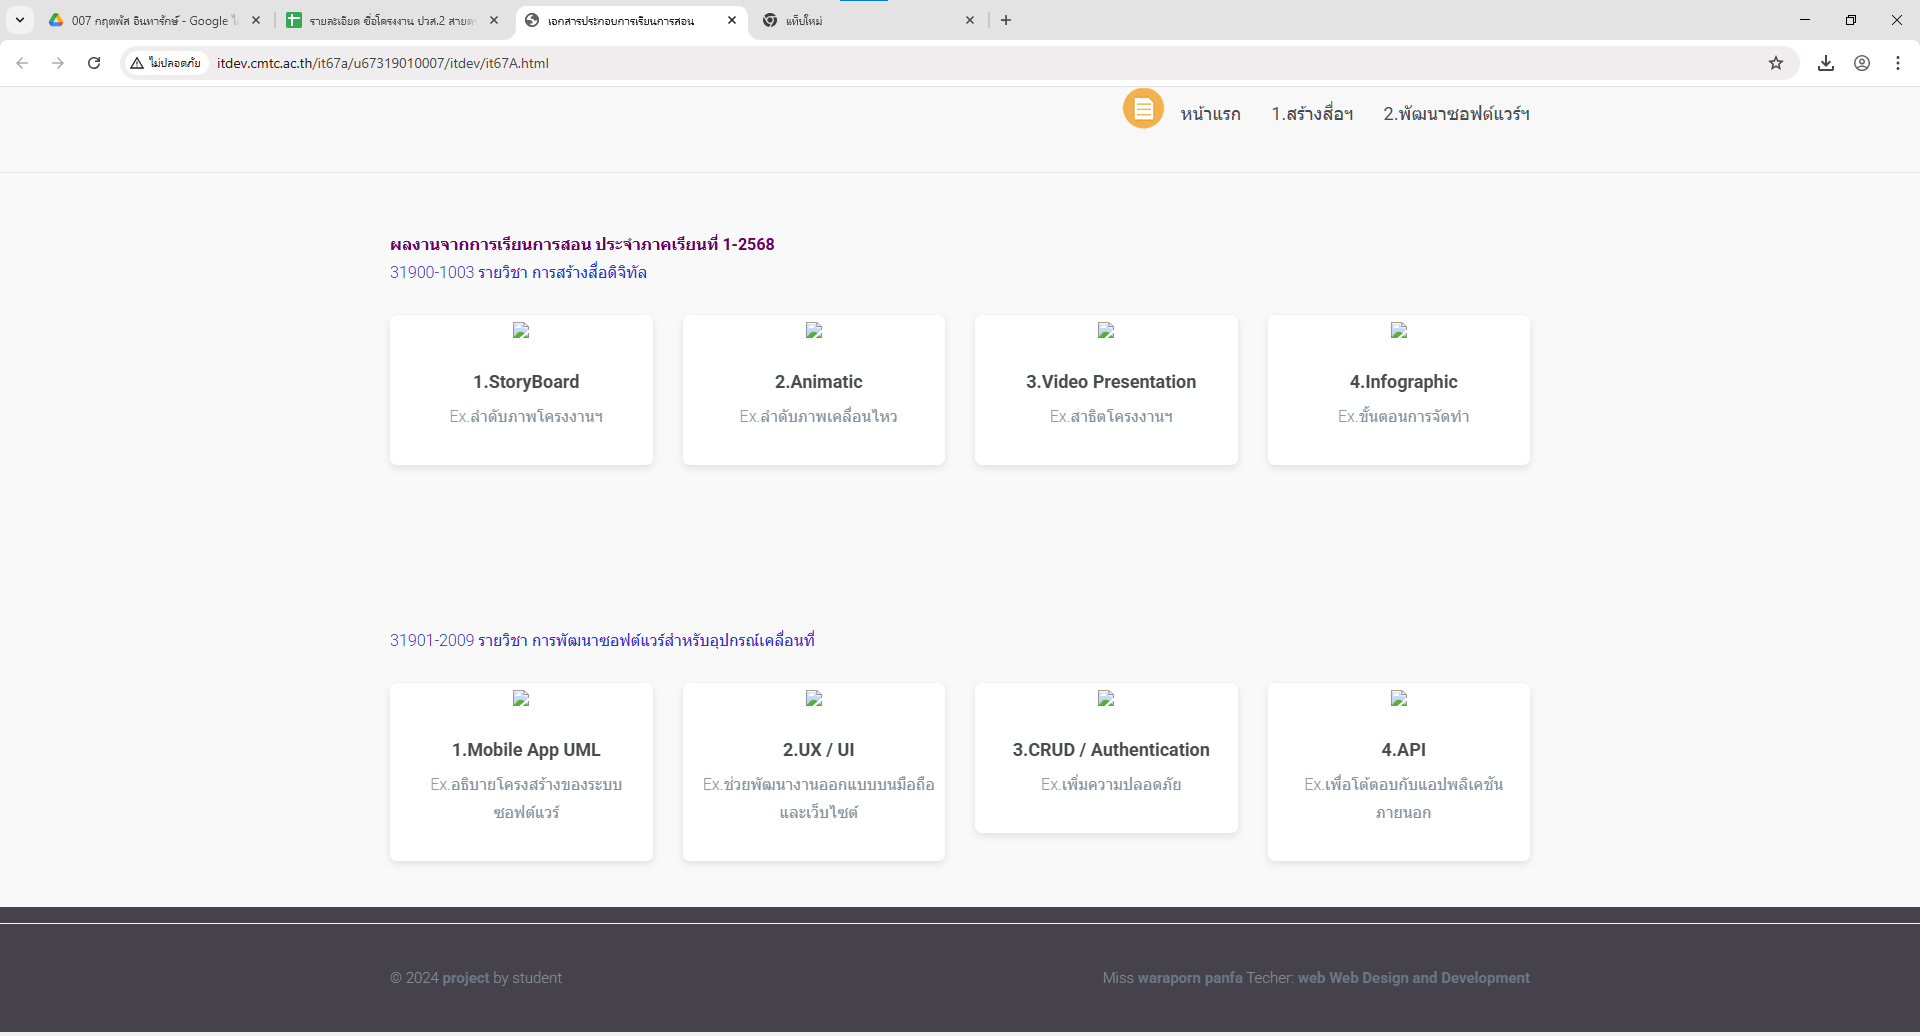This screenshot has height=1036, width=1920.
Task: Switch to the Google Sheets tab
Action: (390, 20)
